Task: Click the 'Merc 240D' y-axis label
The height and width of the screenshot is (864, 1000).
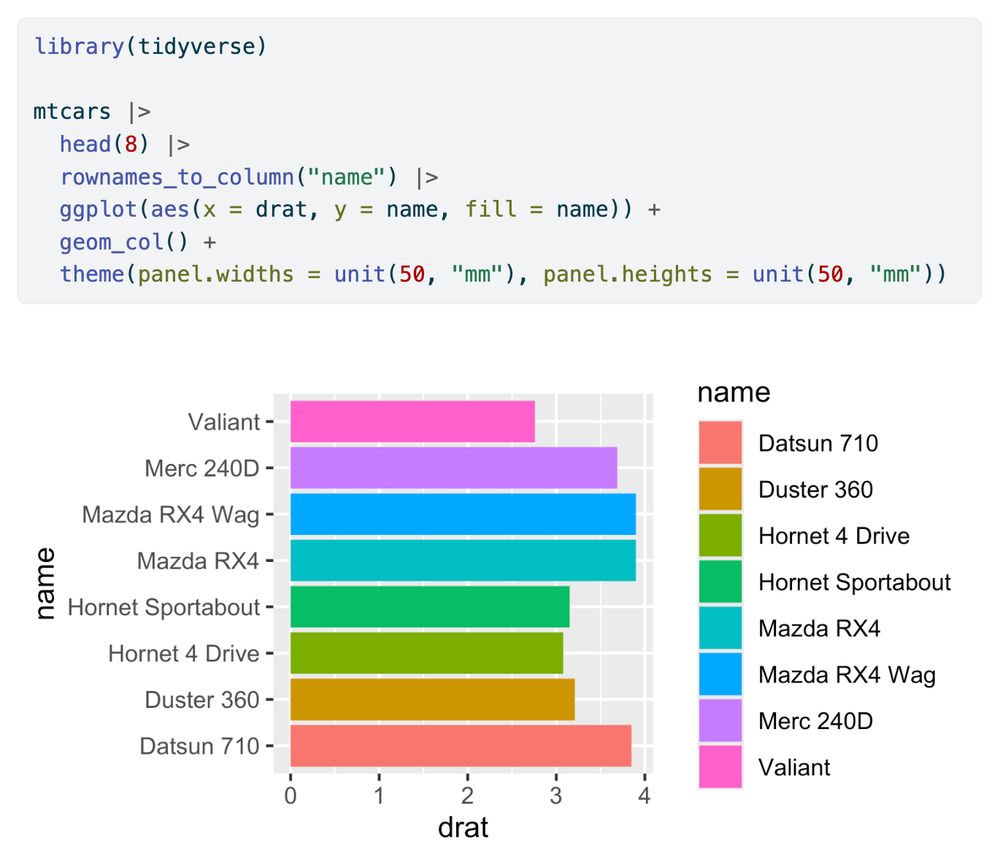Action: (202, 468)
